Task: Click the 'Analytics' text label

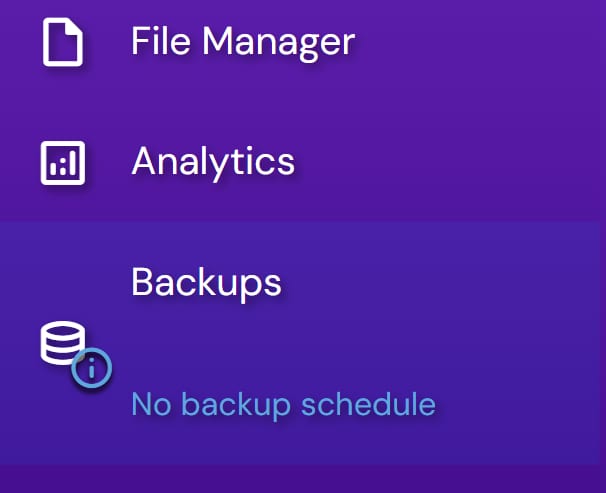Action: coord(212,161)
